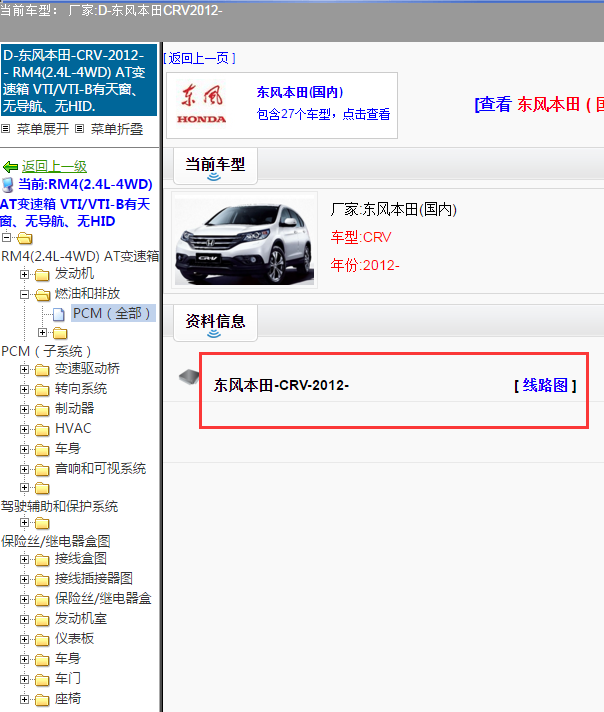This screenshot has width=604, height=712.
Task: Expand the 音响和可视系统 tree node
Action: 25,469
